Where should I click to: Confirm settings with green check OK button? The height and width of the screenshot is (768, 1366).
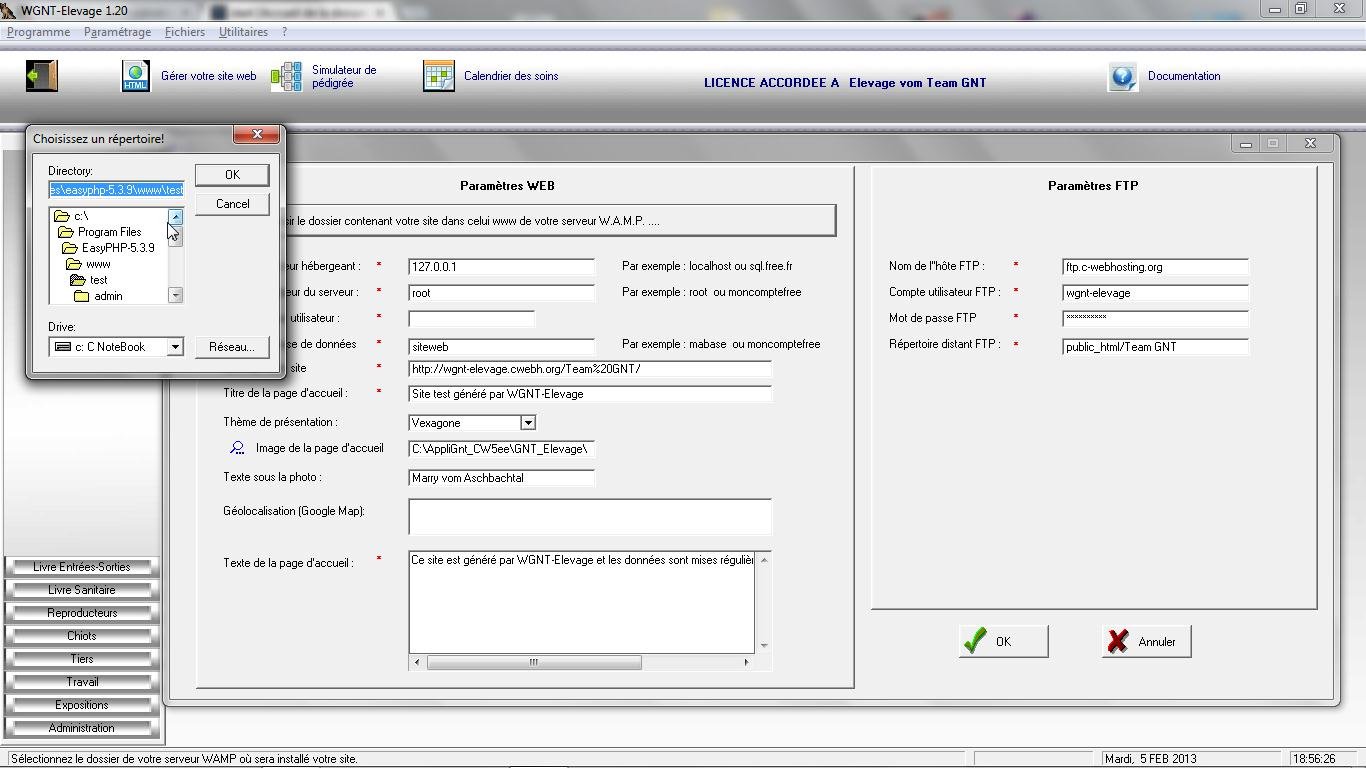click(1003, 642)
